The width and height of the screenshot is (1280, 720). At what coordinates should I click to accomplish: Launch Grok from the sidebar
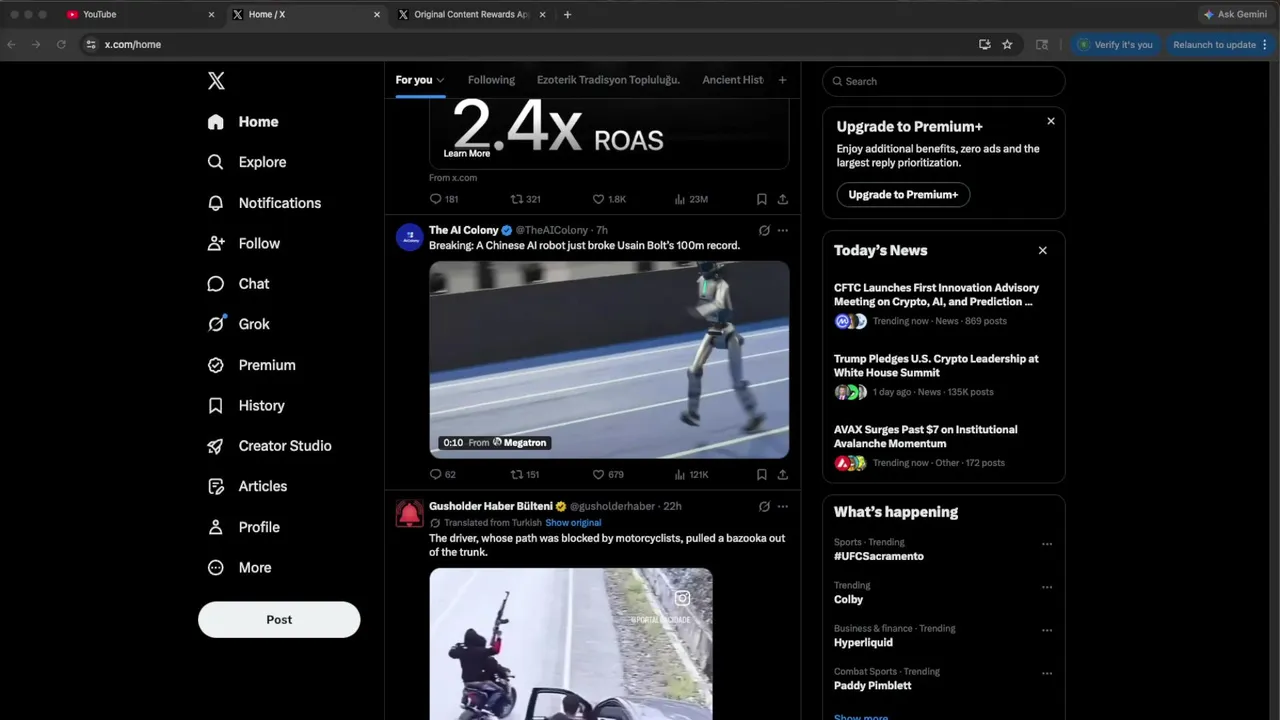[238, 324]
